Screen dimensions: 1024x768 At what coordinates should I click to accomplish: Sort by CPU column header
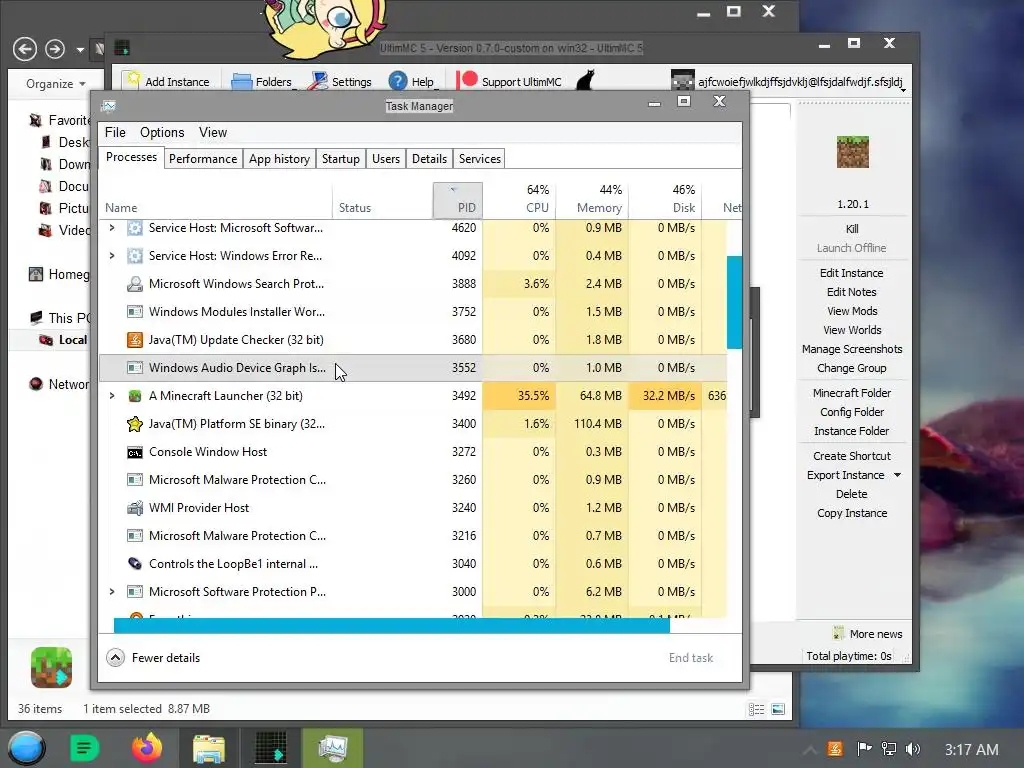tap(520, 200)
